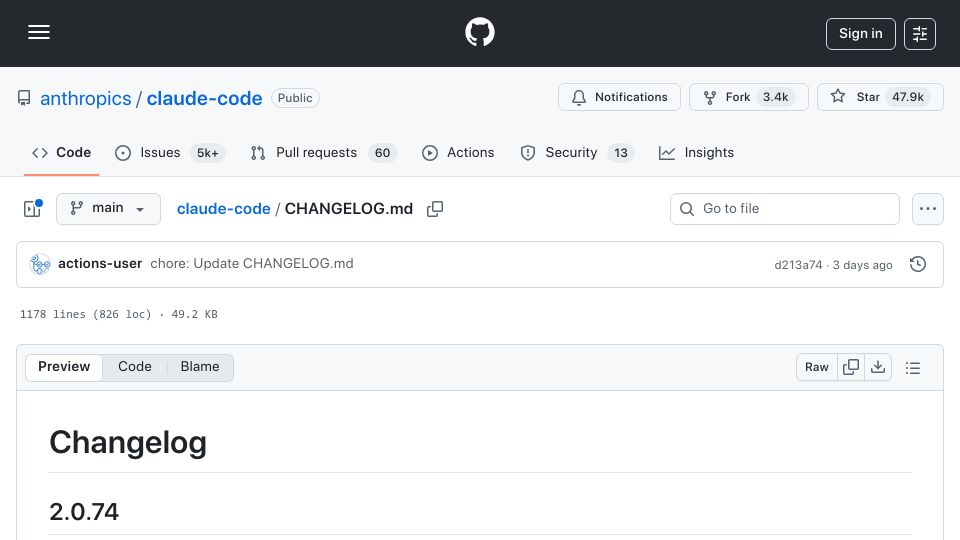Expand the file tree side panel

[x=32, y=209]
